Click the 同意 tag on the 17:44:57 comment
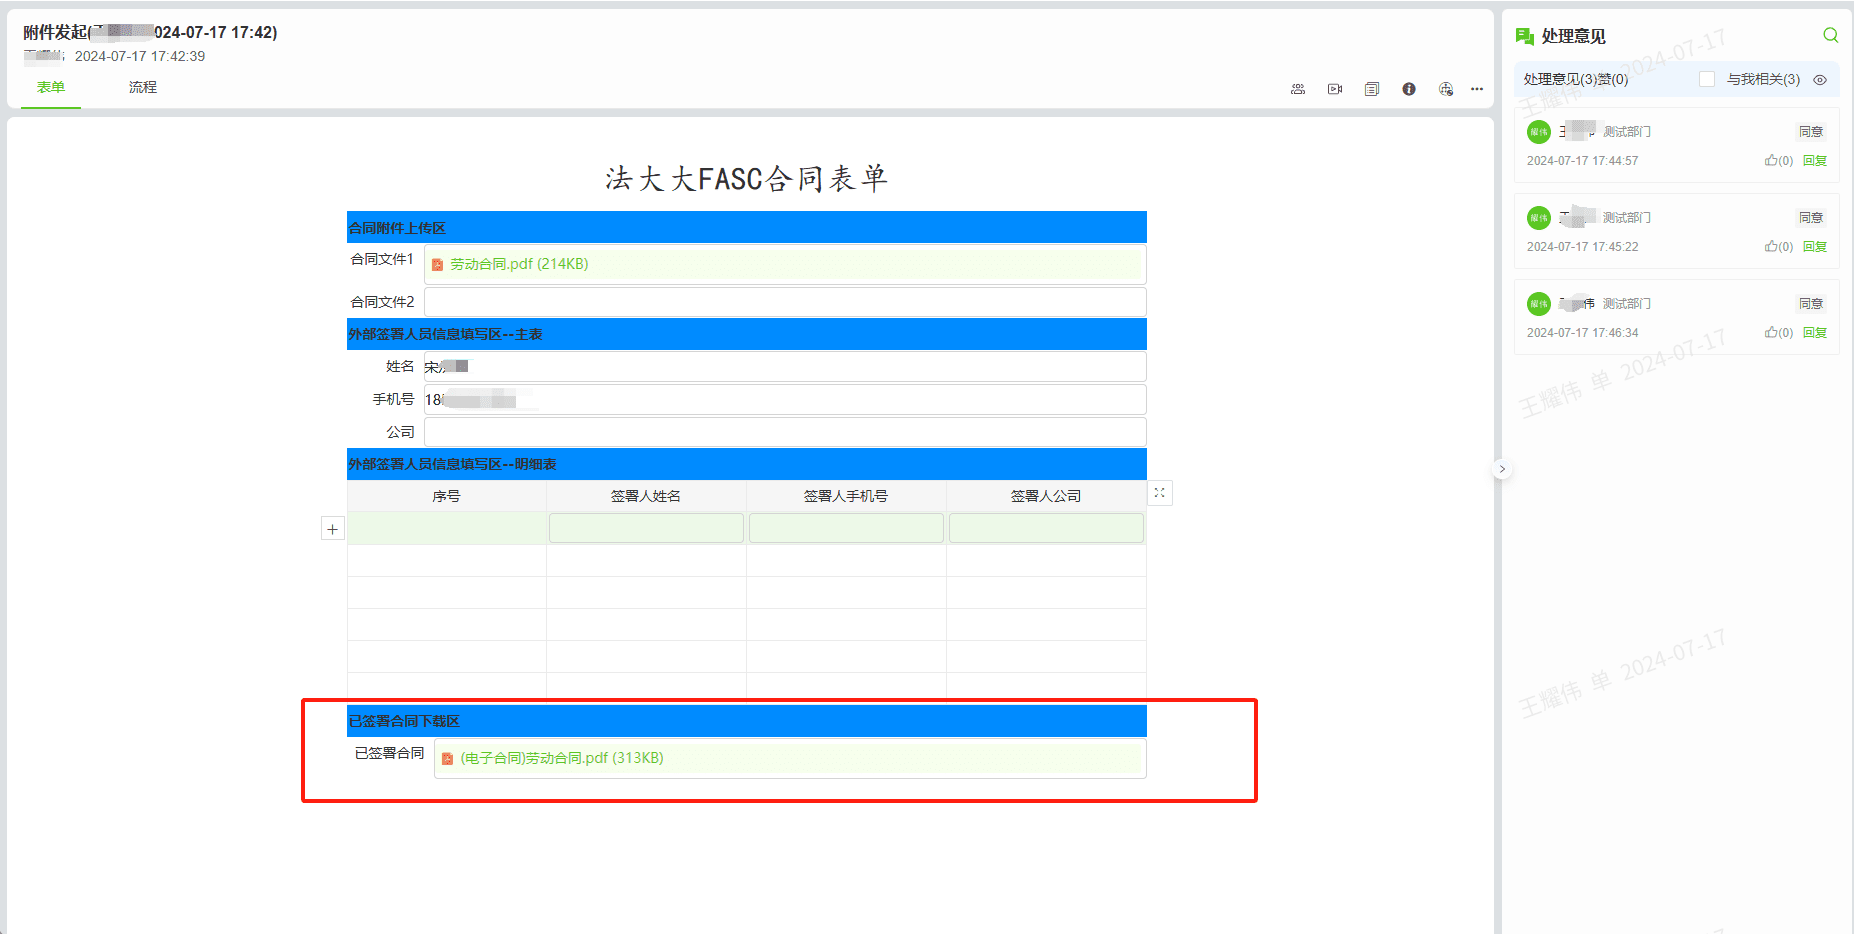 pos(1811,132)
